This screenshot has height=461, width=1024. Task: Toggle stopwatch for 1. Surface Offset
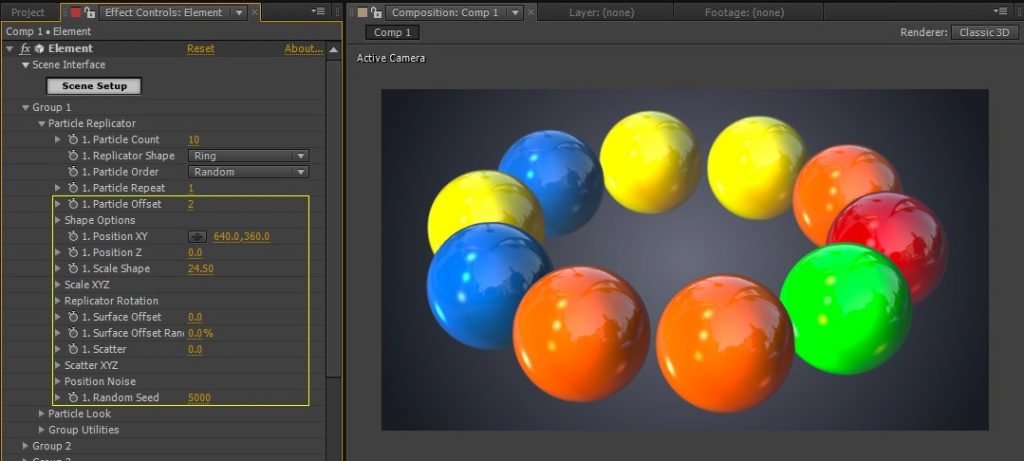pyautogui.click(x=73, y=317)
